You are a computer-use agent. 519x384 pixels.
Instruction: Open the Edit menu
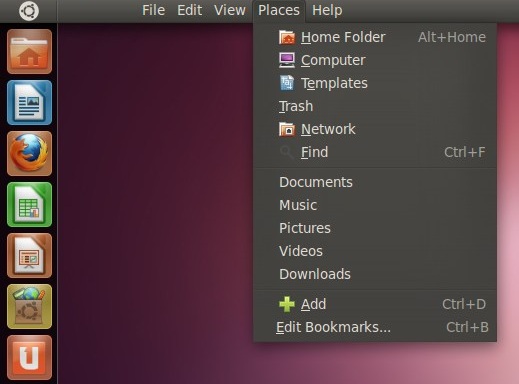189,10
